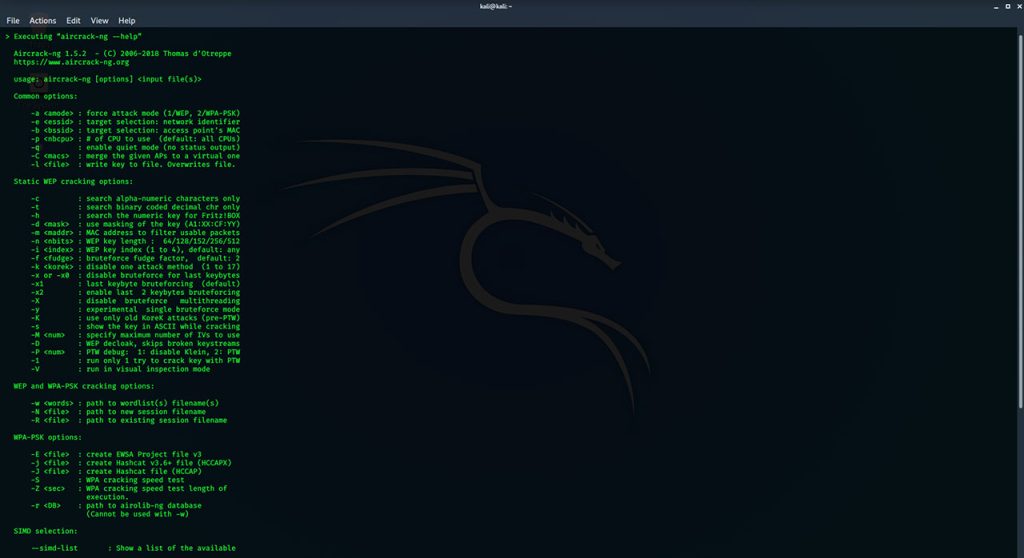The width and height of the screenshot is (1024, 558).
Task: Click the '-l <file>' write key to file line
Action: 133,164
